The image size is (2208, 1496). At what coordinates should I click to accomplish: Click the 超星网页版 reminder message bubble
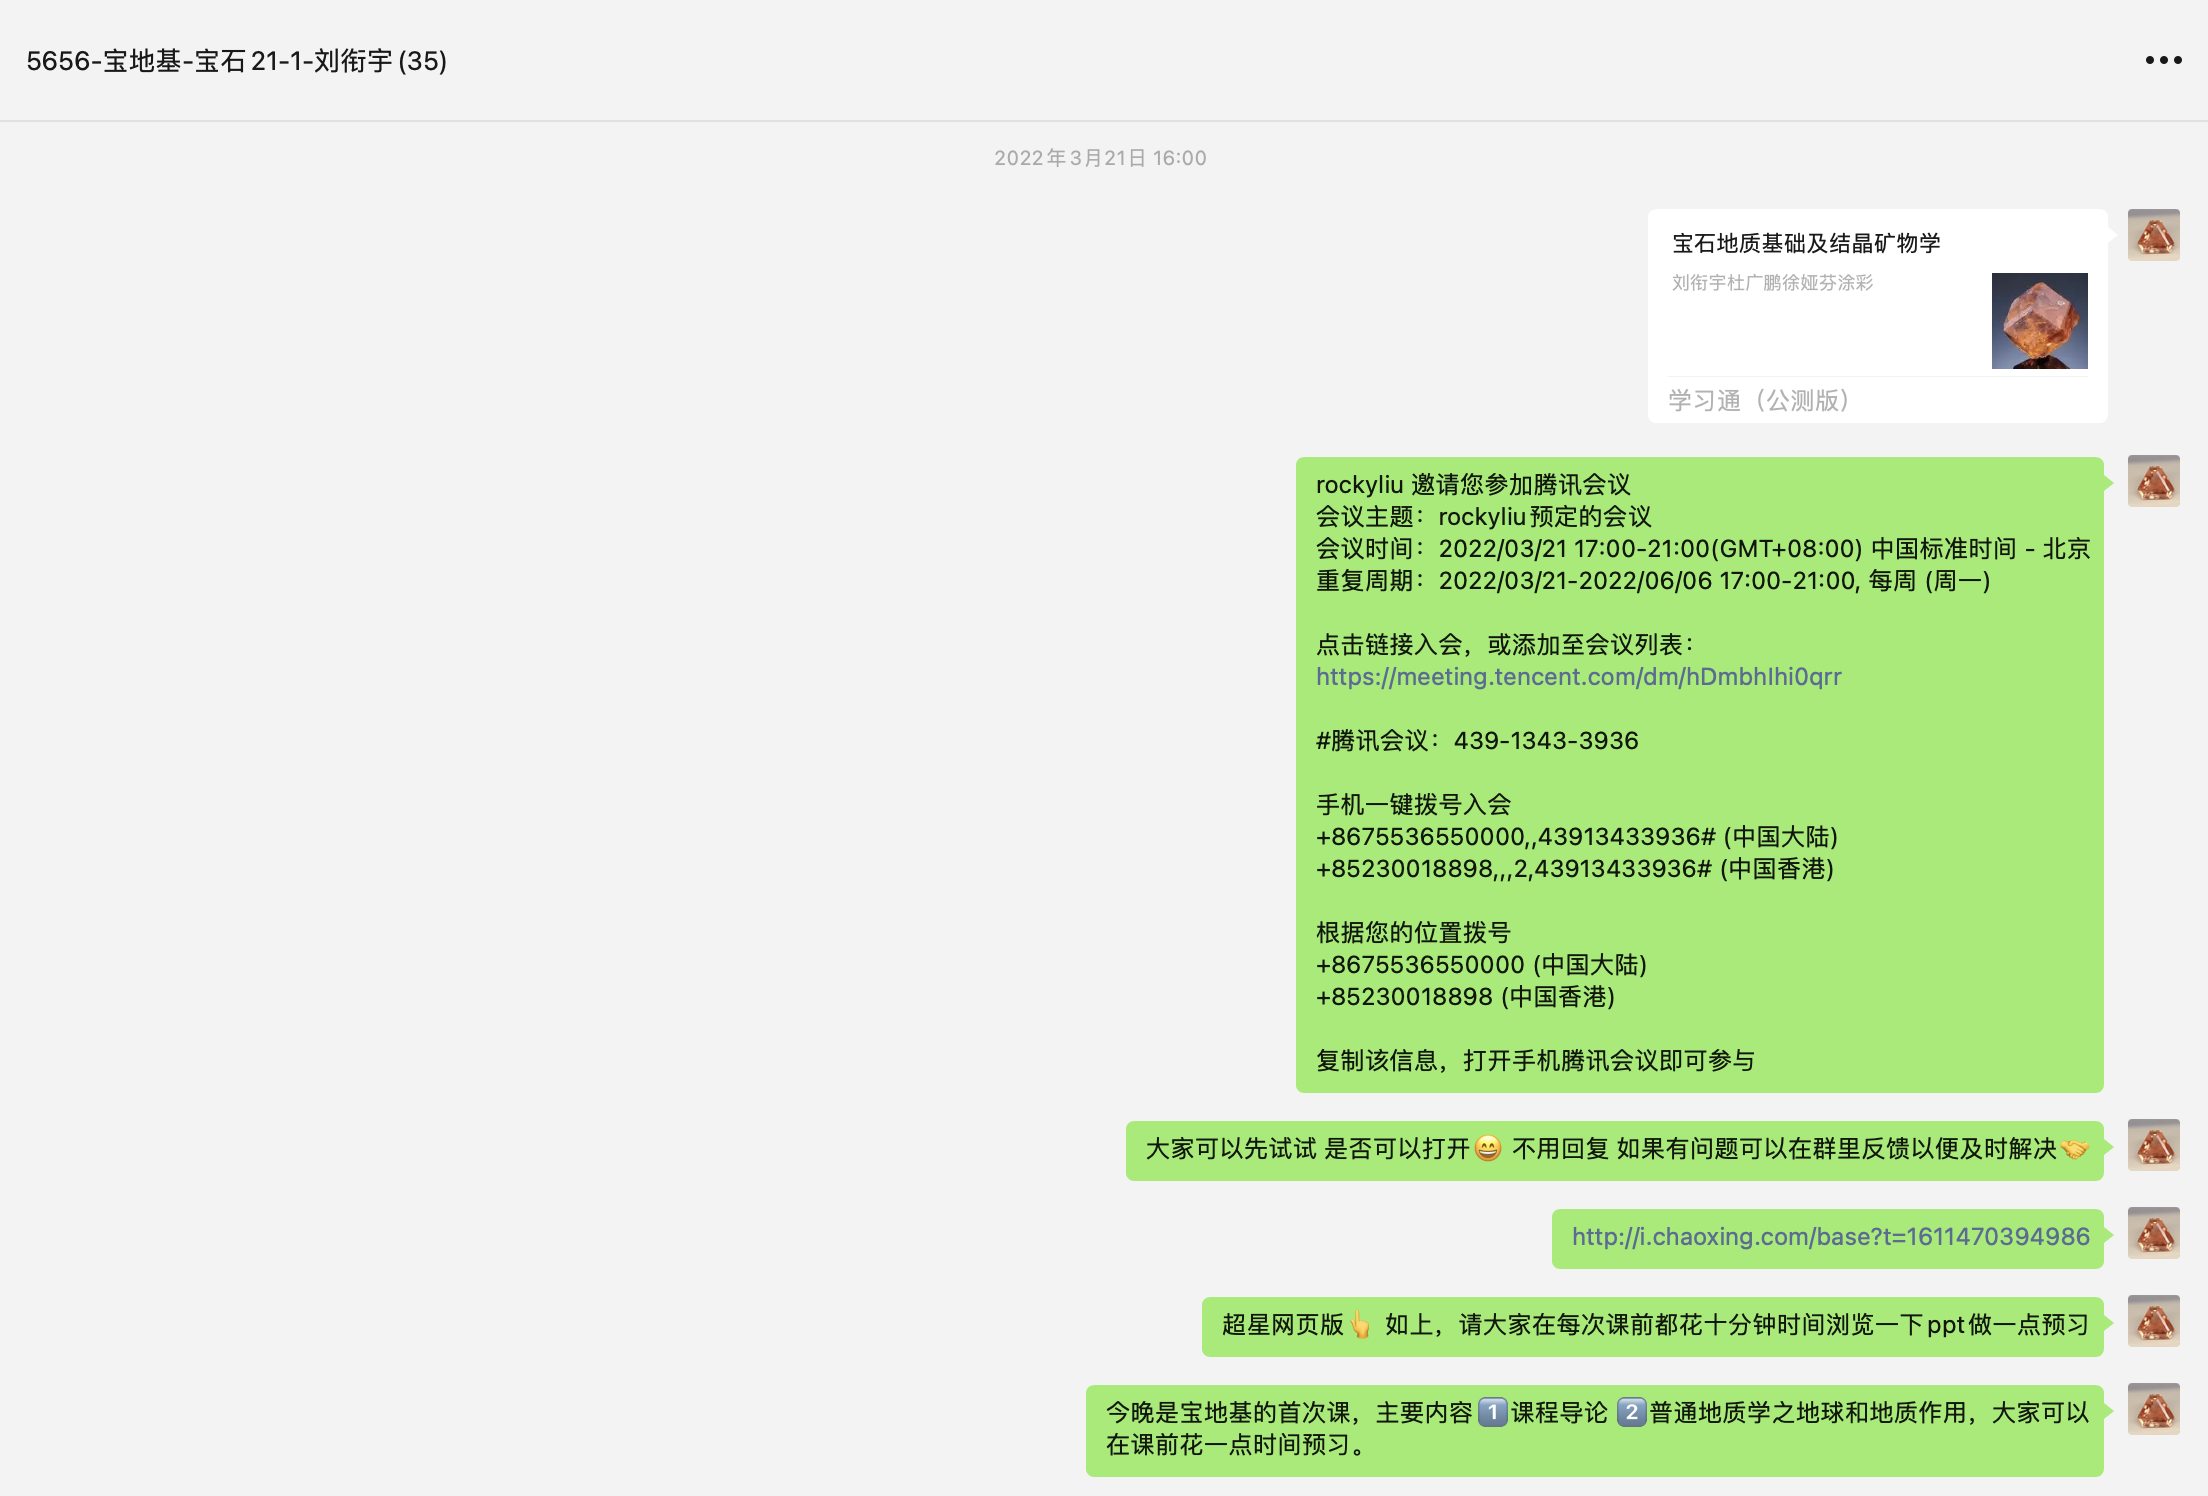(1652, 1326)
